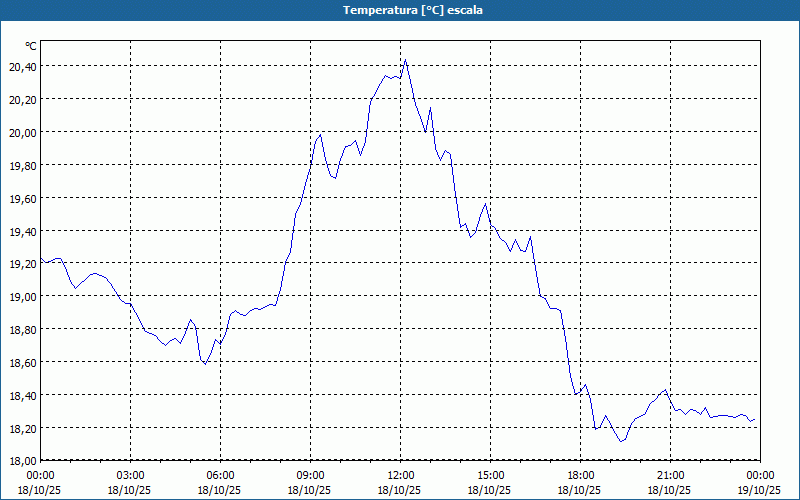Select the 18,60 y-axis value label
The width and height of the screenshot is (800, 500).
[x=23, y=362]
